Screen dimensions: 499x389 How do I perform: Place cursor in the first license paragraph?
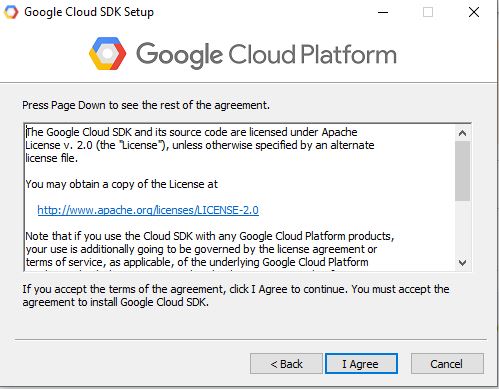pyautogui.click(x=200, y=145)
